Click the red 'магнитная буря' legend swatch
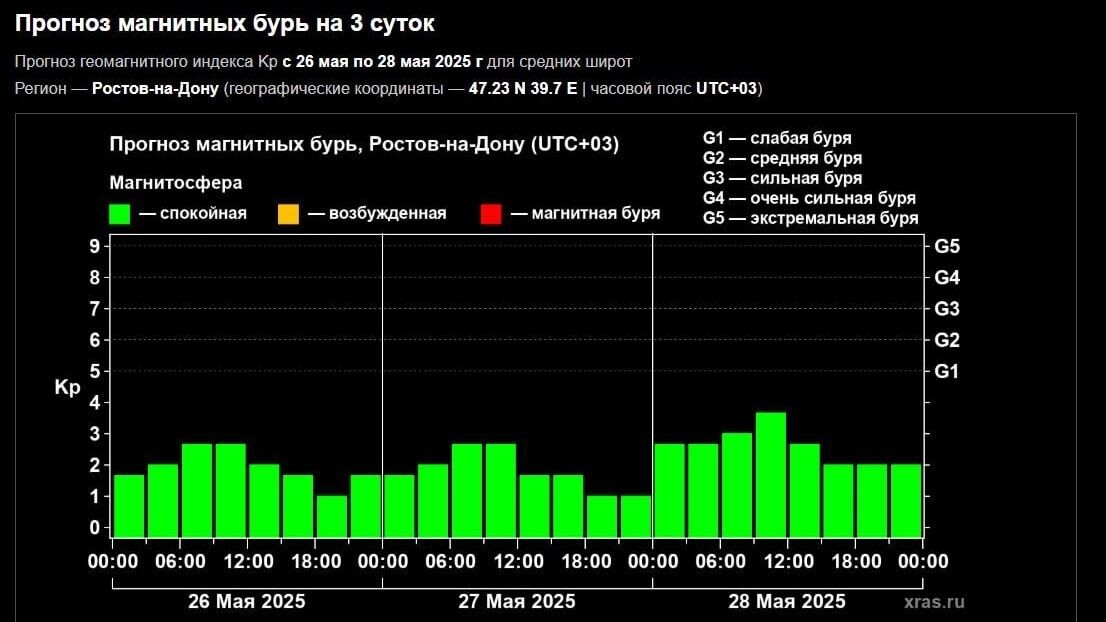1106x622 pixels. pyautogui.click(x=491, y=214)
